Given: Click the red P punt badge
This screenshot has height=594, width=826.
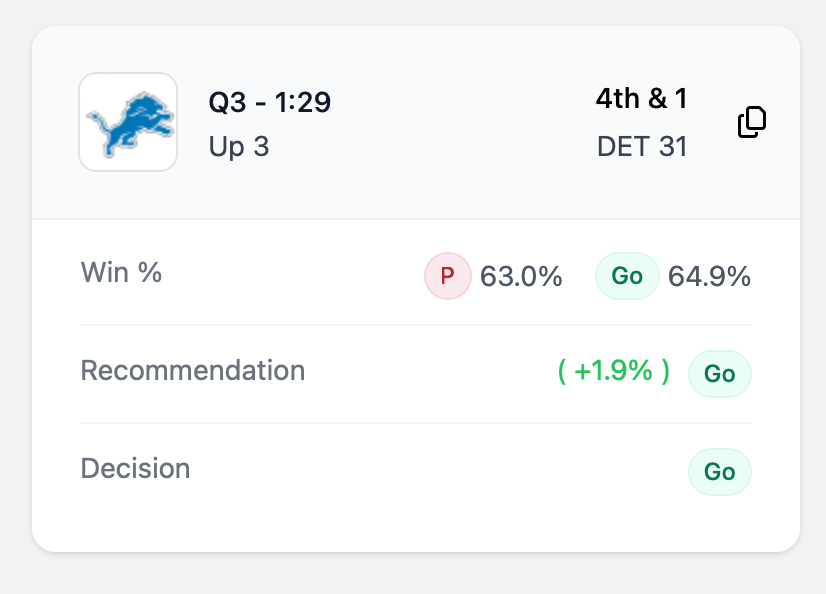Looking at the screenshot, I should point(447,276).
